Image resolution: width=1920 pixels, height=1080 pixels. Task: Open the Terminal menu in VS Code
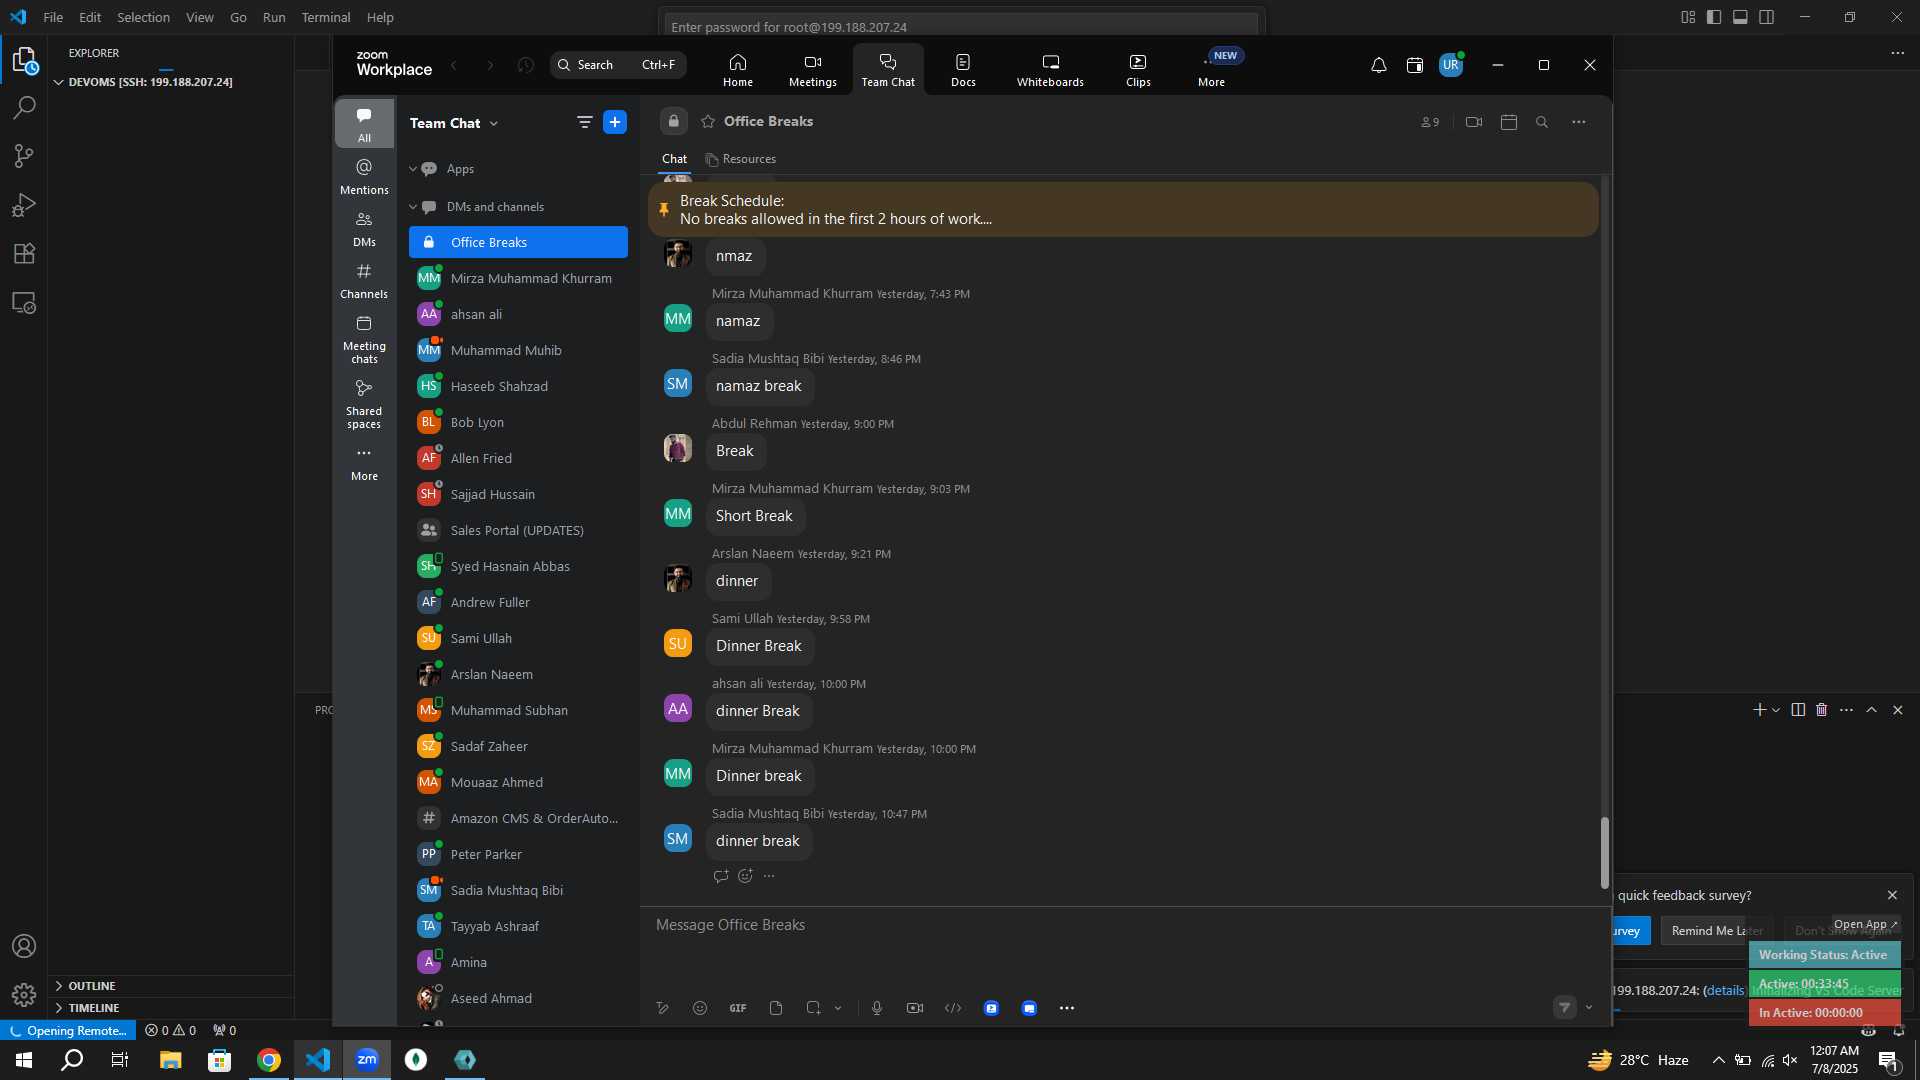tap(326, 17)
